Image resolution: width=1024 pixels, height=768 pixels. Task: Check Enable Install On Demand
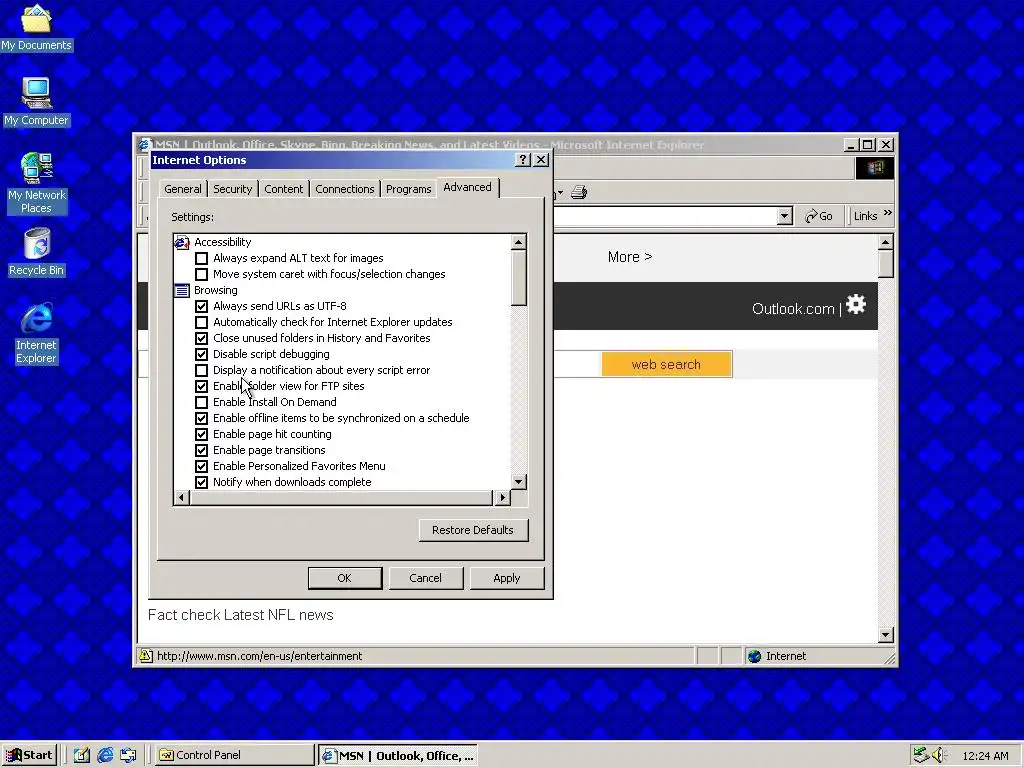click(202, 402)
